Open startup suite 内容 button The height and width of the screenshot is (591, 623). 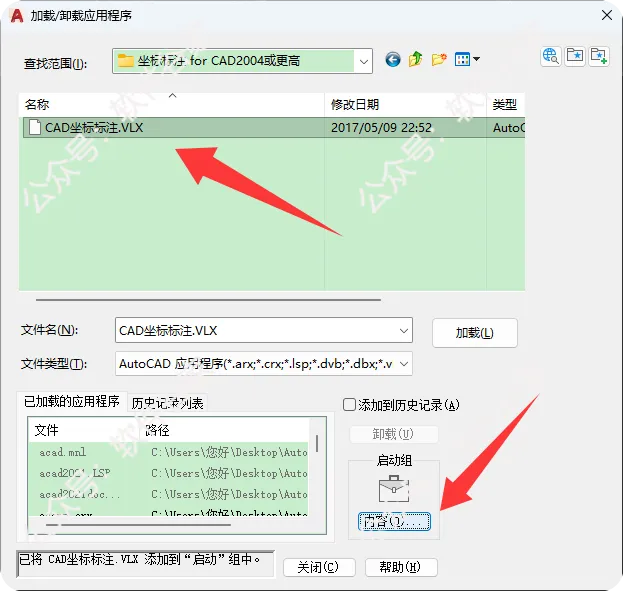[x=394, y=521]
